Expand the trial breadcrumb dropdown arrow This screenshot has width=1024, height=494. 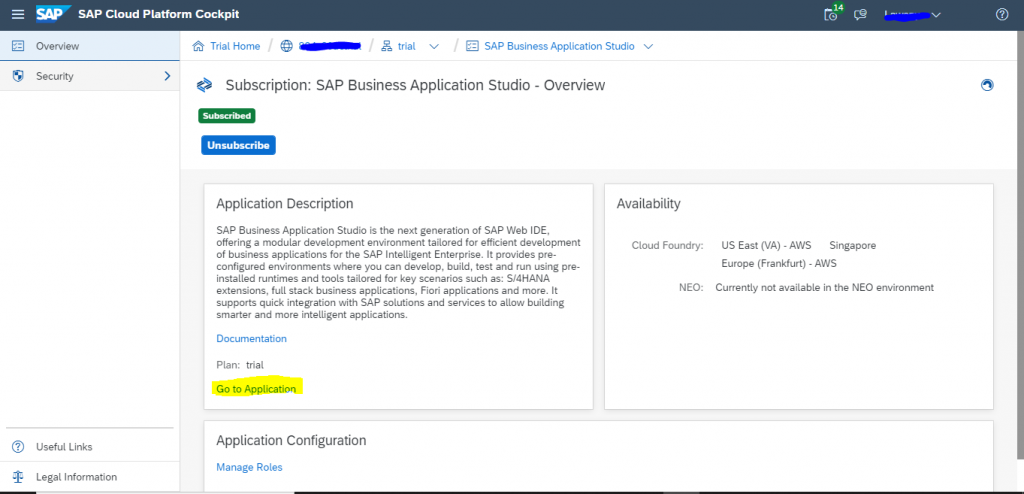(434, 46)
